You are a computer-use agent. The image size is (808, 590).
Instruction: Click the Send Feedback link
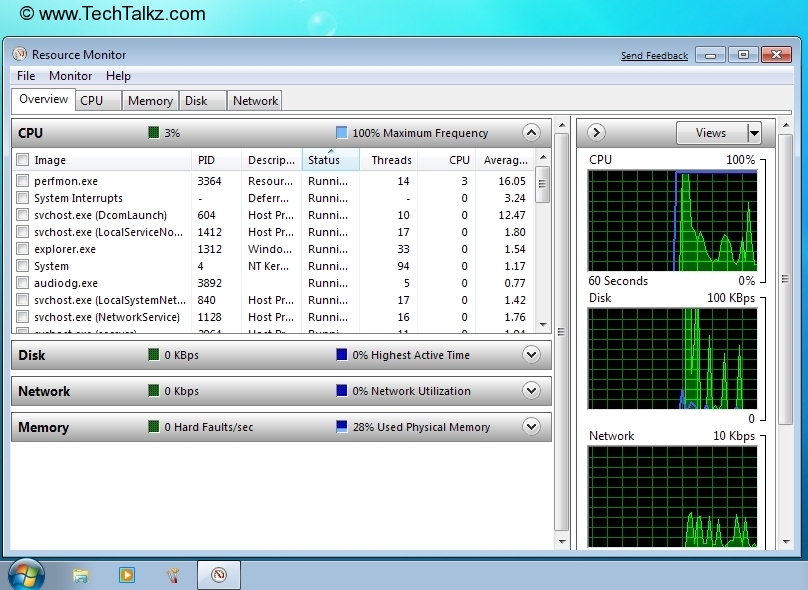pos(654,55)
